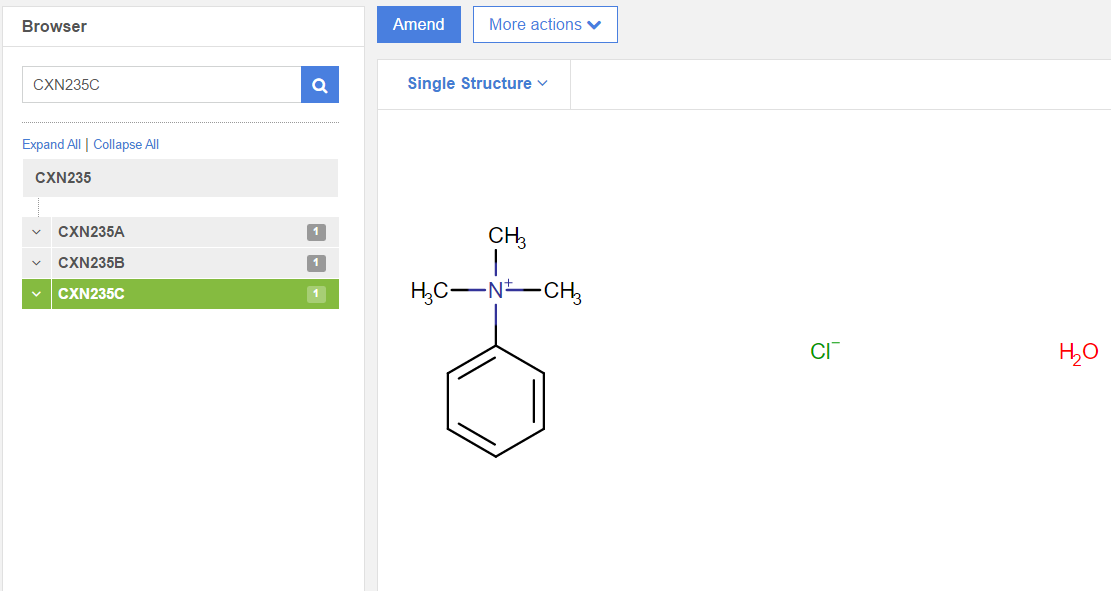Focus the search field containing CXN235C
1111x591 pixels.
point(160,85)
